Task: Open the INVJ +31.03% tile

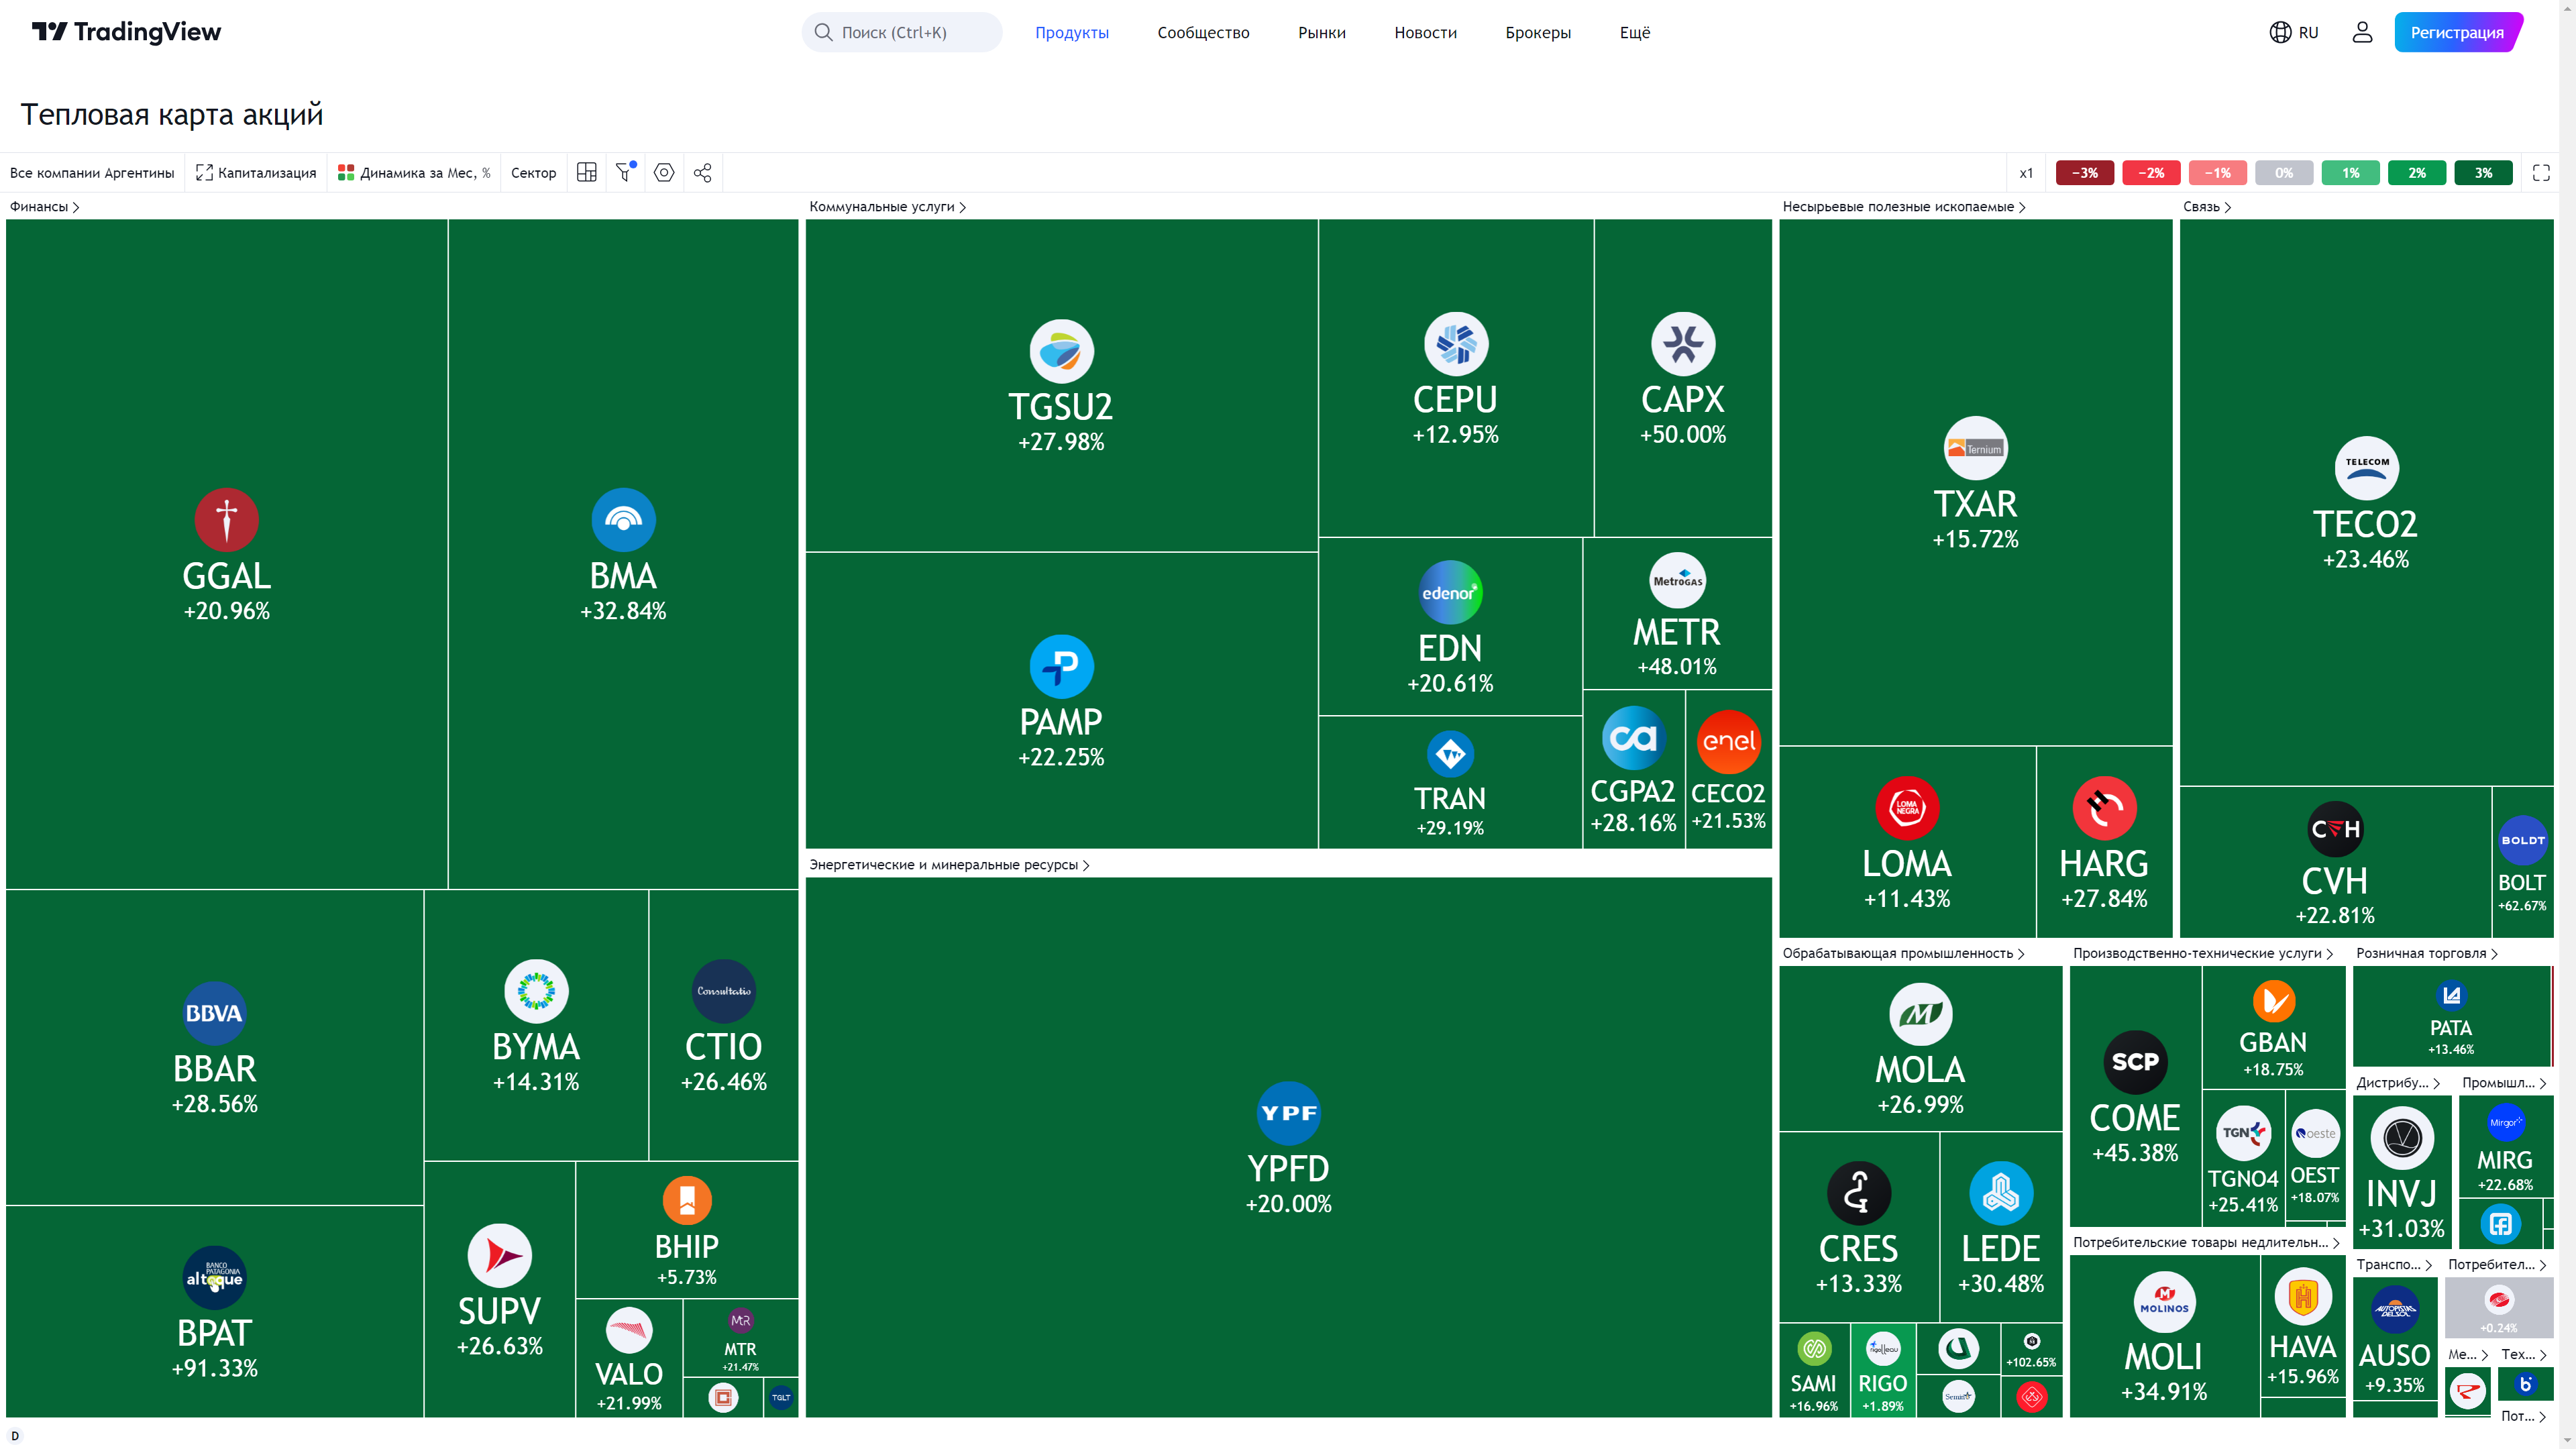Action: 2402,1172
